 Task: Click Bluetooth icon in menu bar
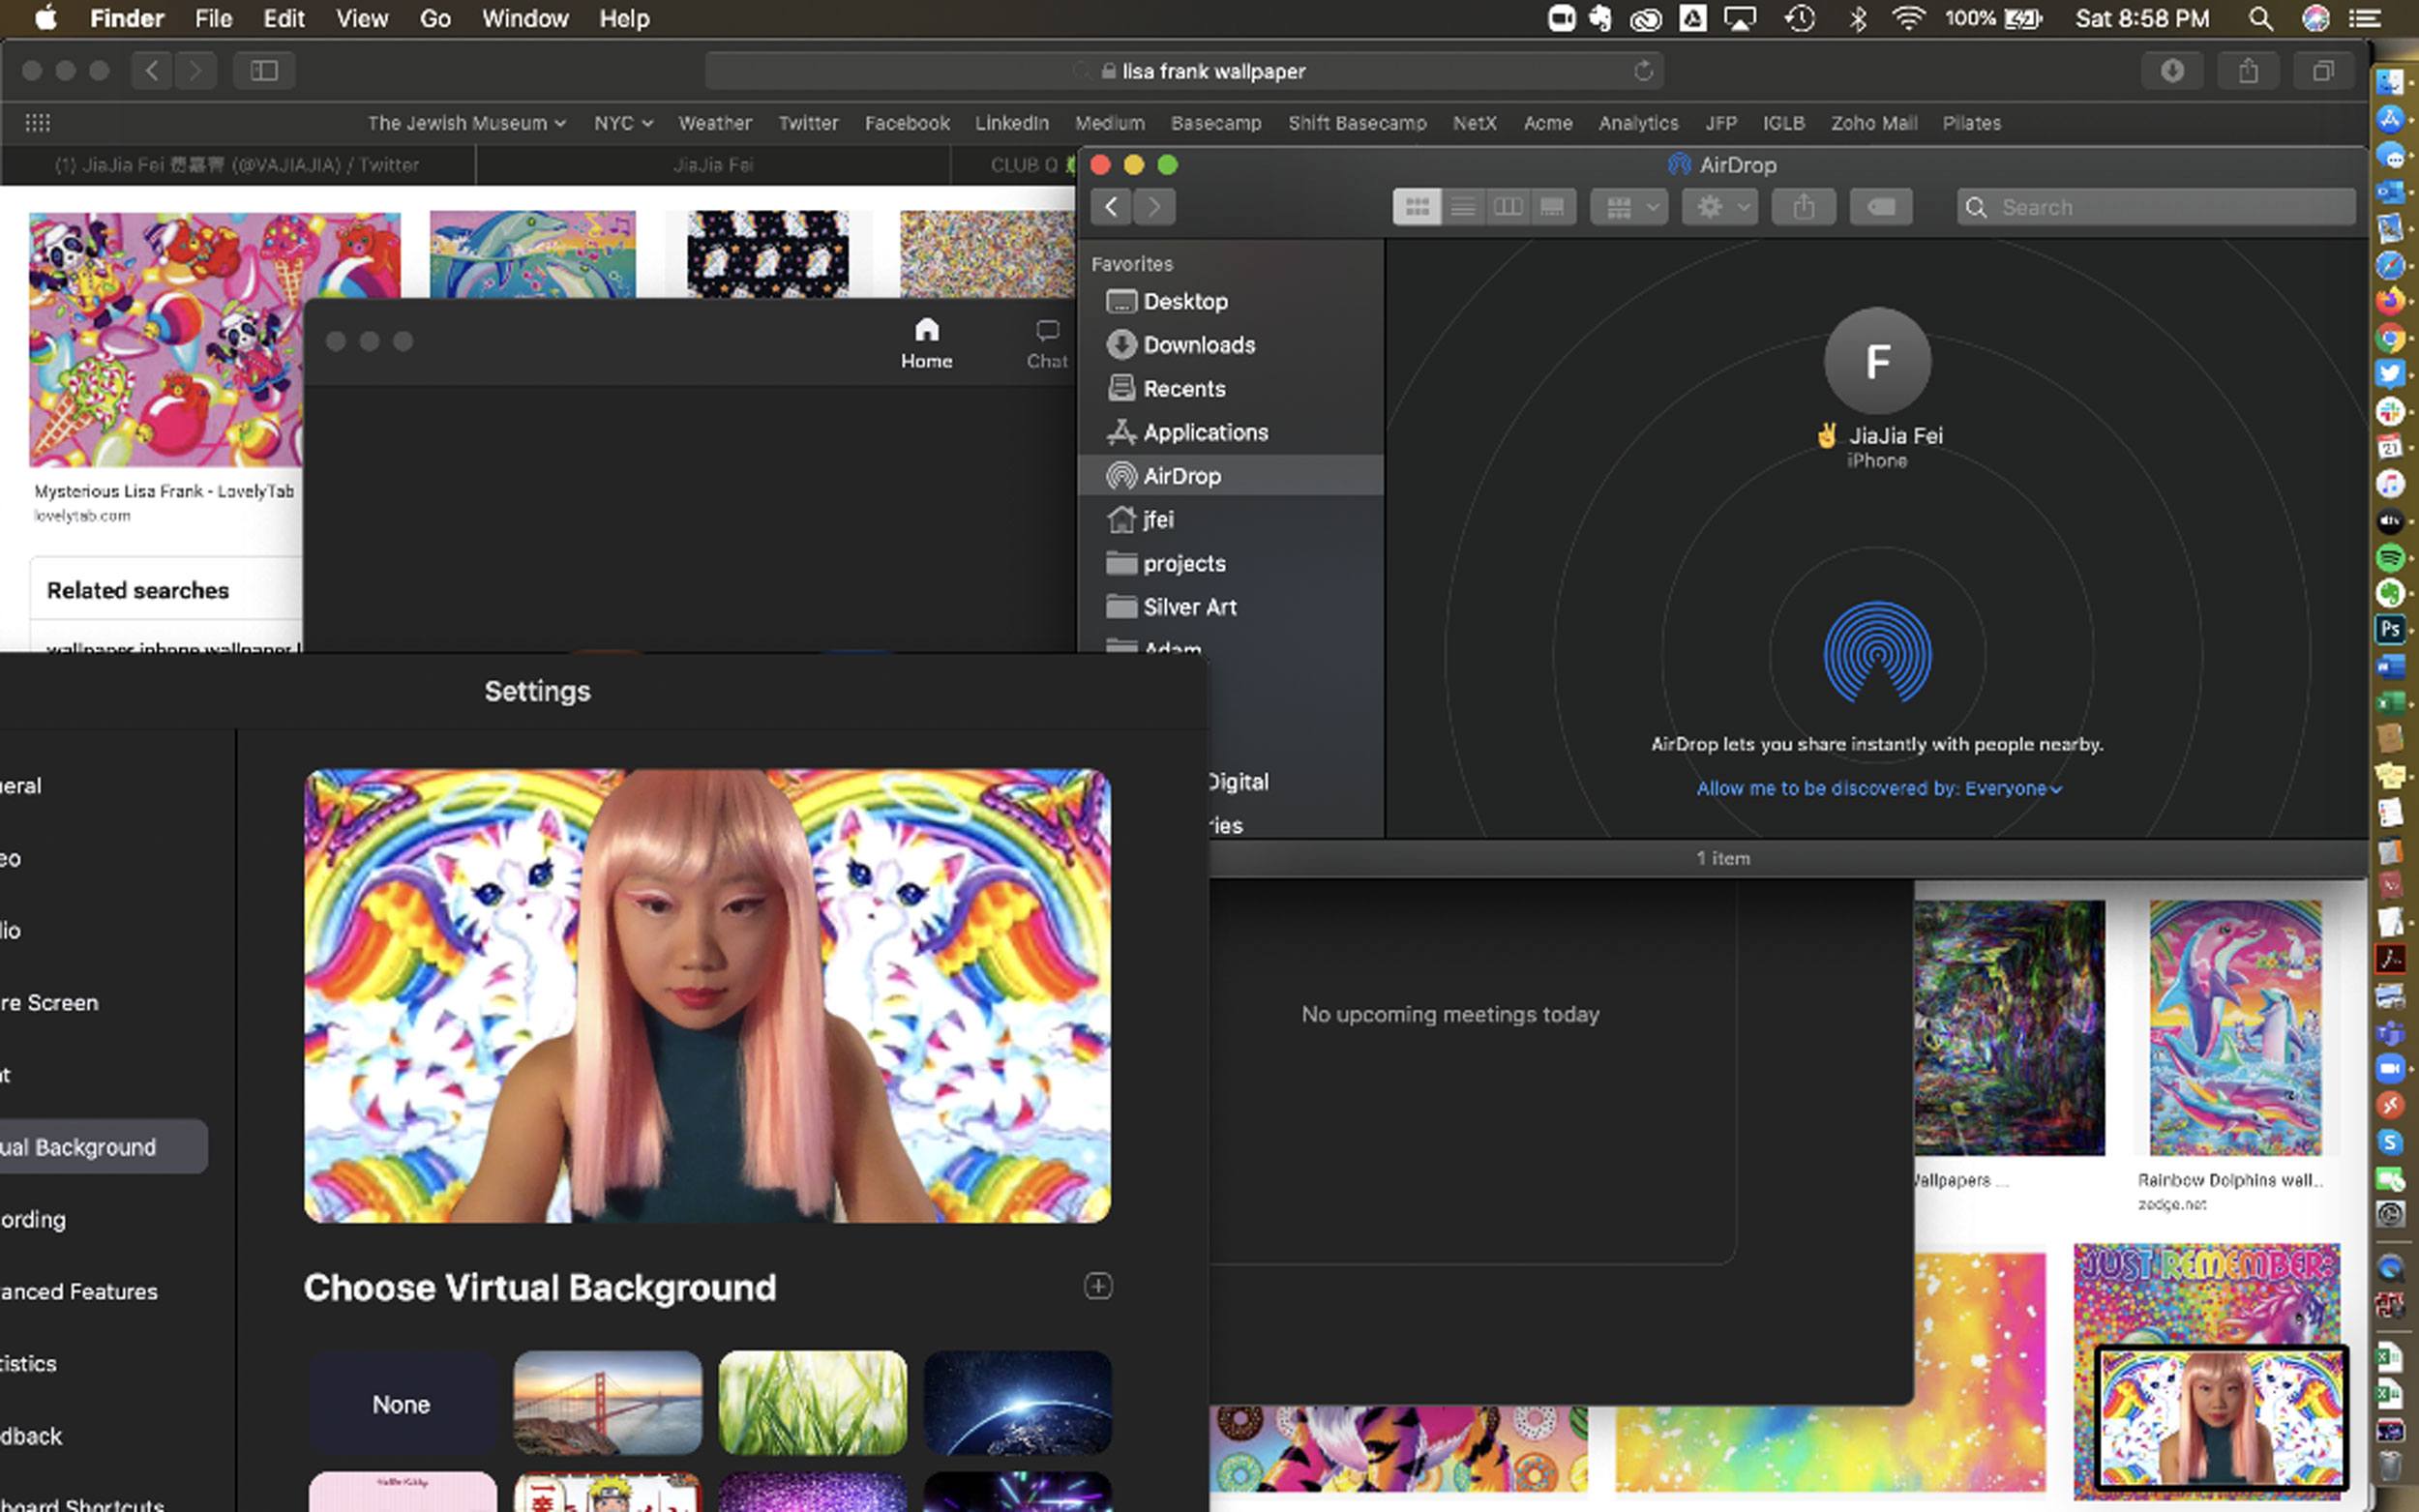[x=1857, y=19]
